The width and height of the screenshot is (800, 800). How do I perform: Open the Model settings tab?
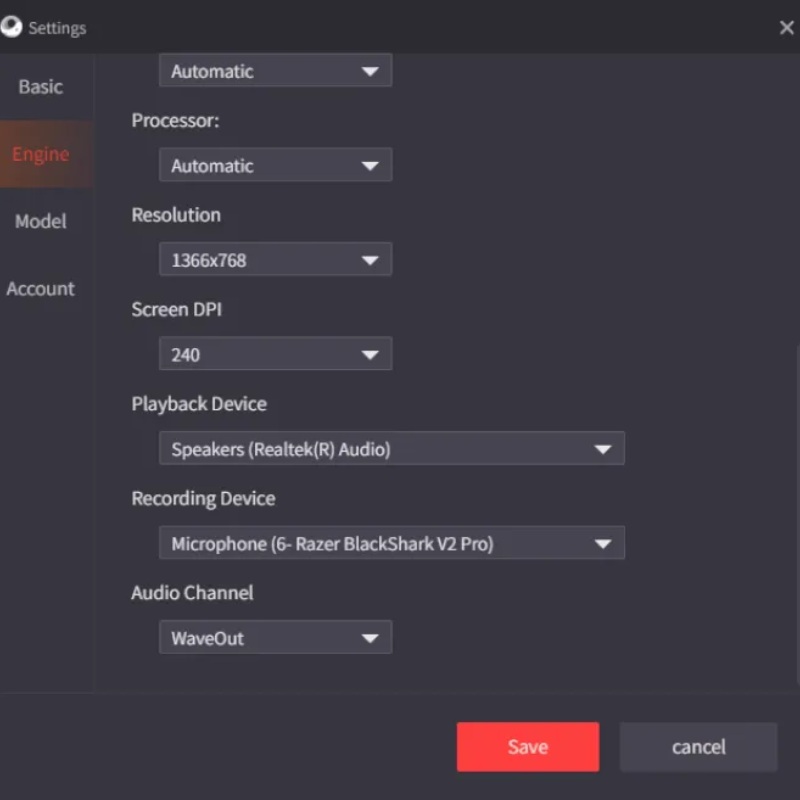[x=41, y=221]
